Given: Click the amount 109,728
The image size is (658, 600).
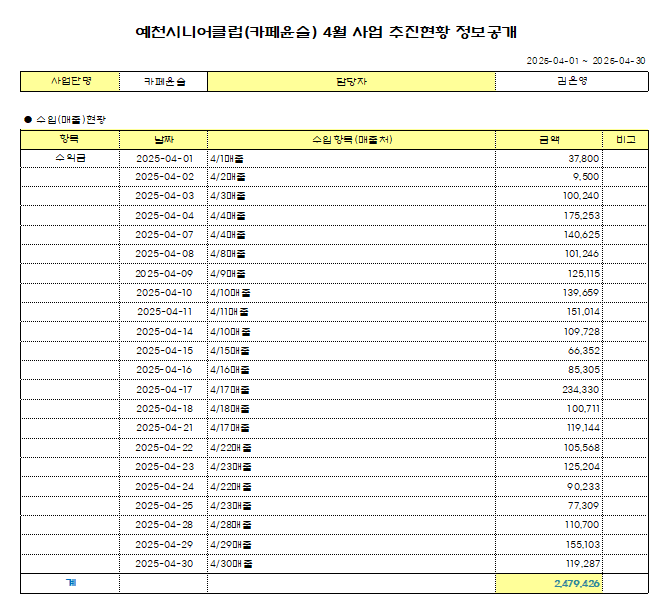Looking at the screenshot, I should point(582,331).
